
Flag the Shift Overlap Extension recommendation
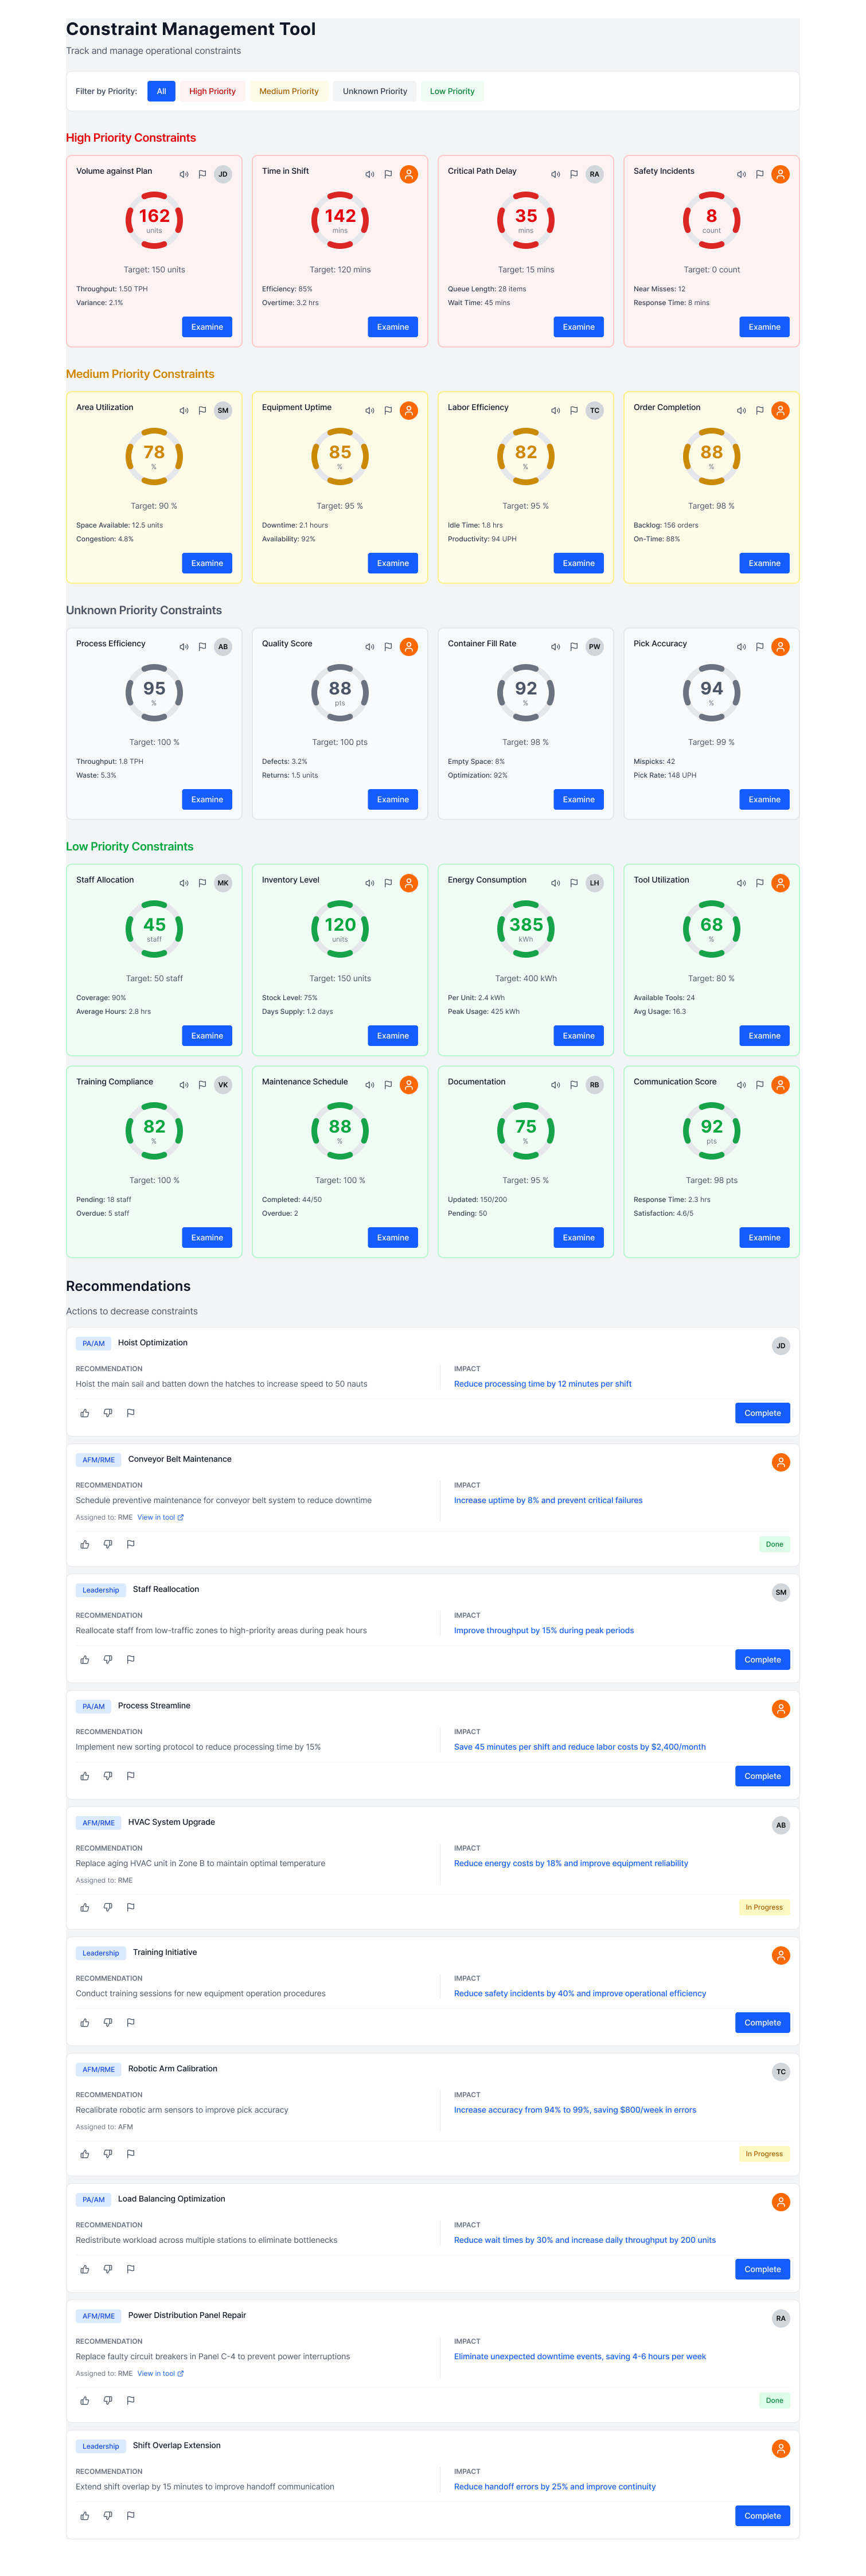click(x=131, y=2515)
